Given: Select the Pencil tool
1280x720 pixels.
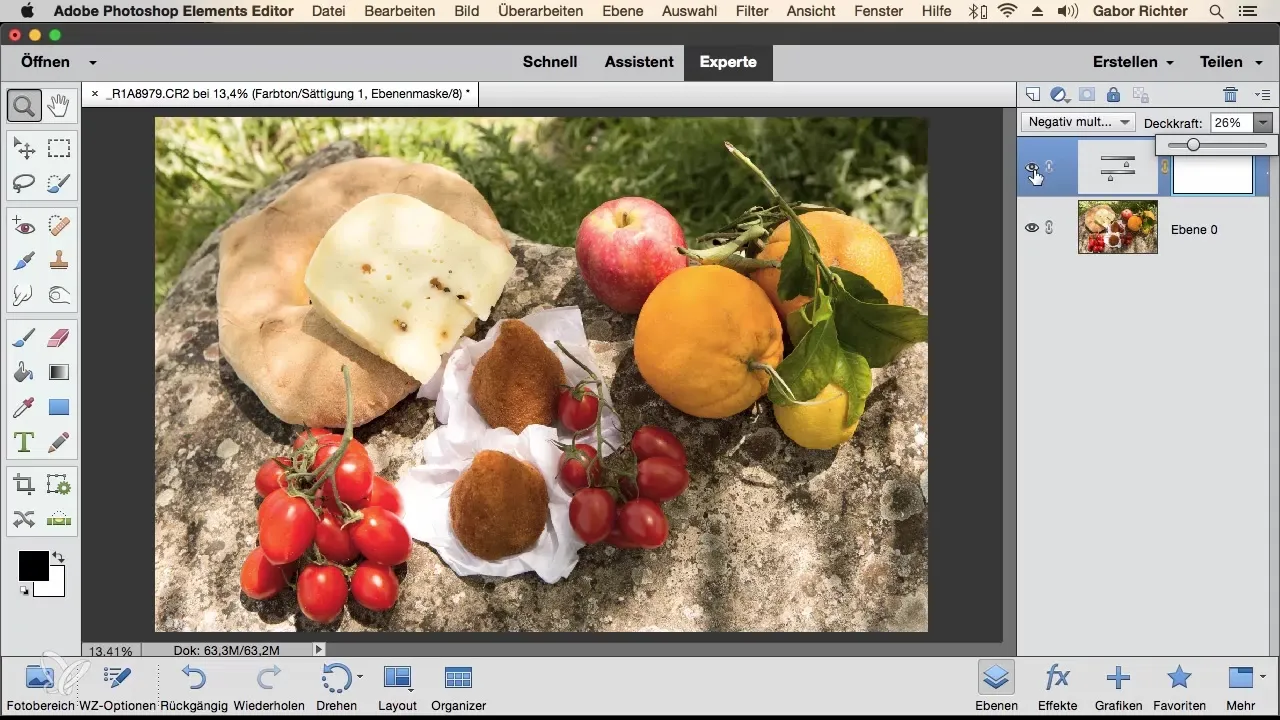Looking at the screenshot, I should [x=58, y=441].
